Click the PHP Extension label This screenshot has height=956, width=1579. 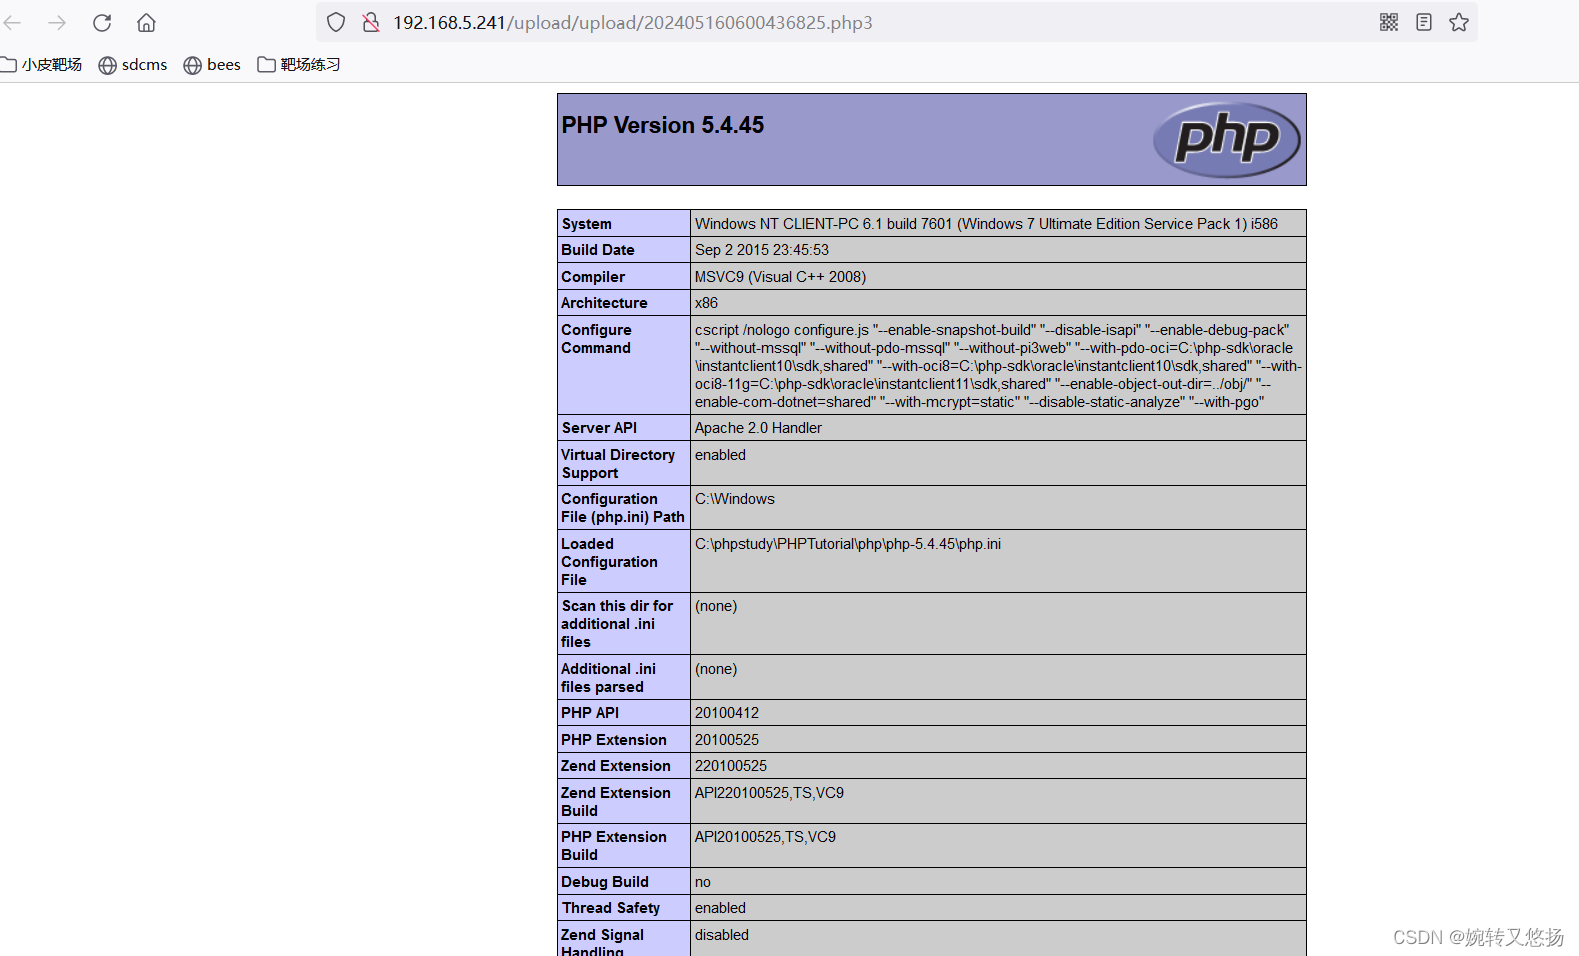click(614, 740)
